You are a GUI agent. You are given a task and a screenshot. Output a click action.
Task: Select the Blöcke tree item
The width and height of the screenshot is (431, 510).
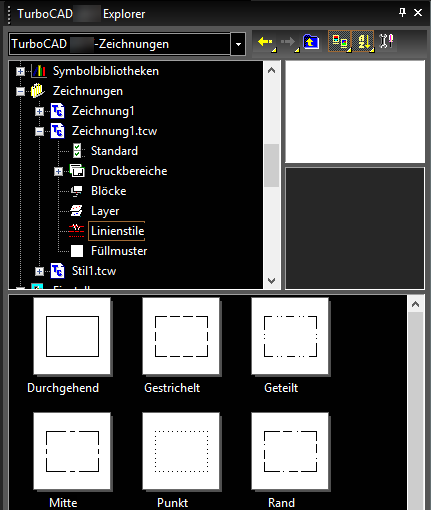[x=109, y=191]
